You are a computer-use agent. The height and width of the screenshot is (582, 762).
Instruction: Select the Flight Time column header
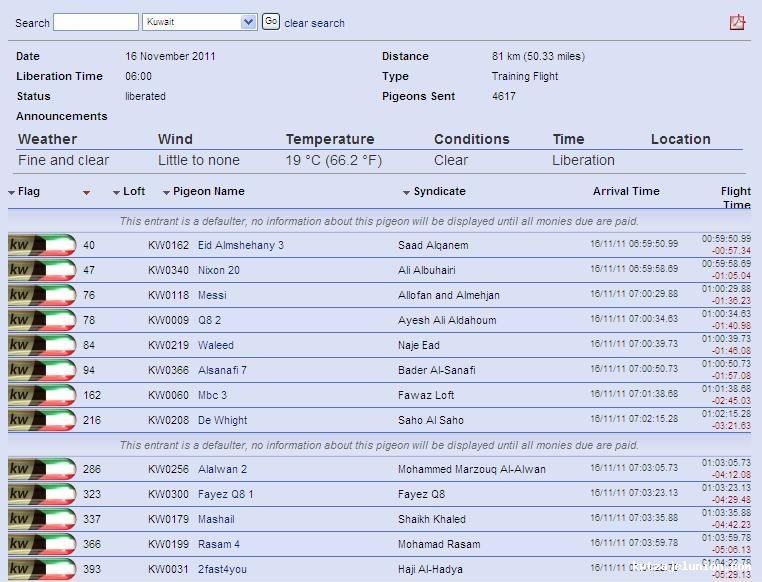tap(735, 197)
